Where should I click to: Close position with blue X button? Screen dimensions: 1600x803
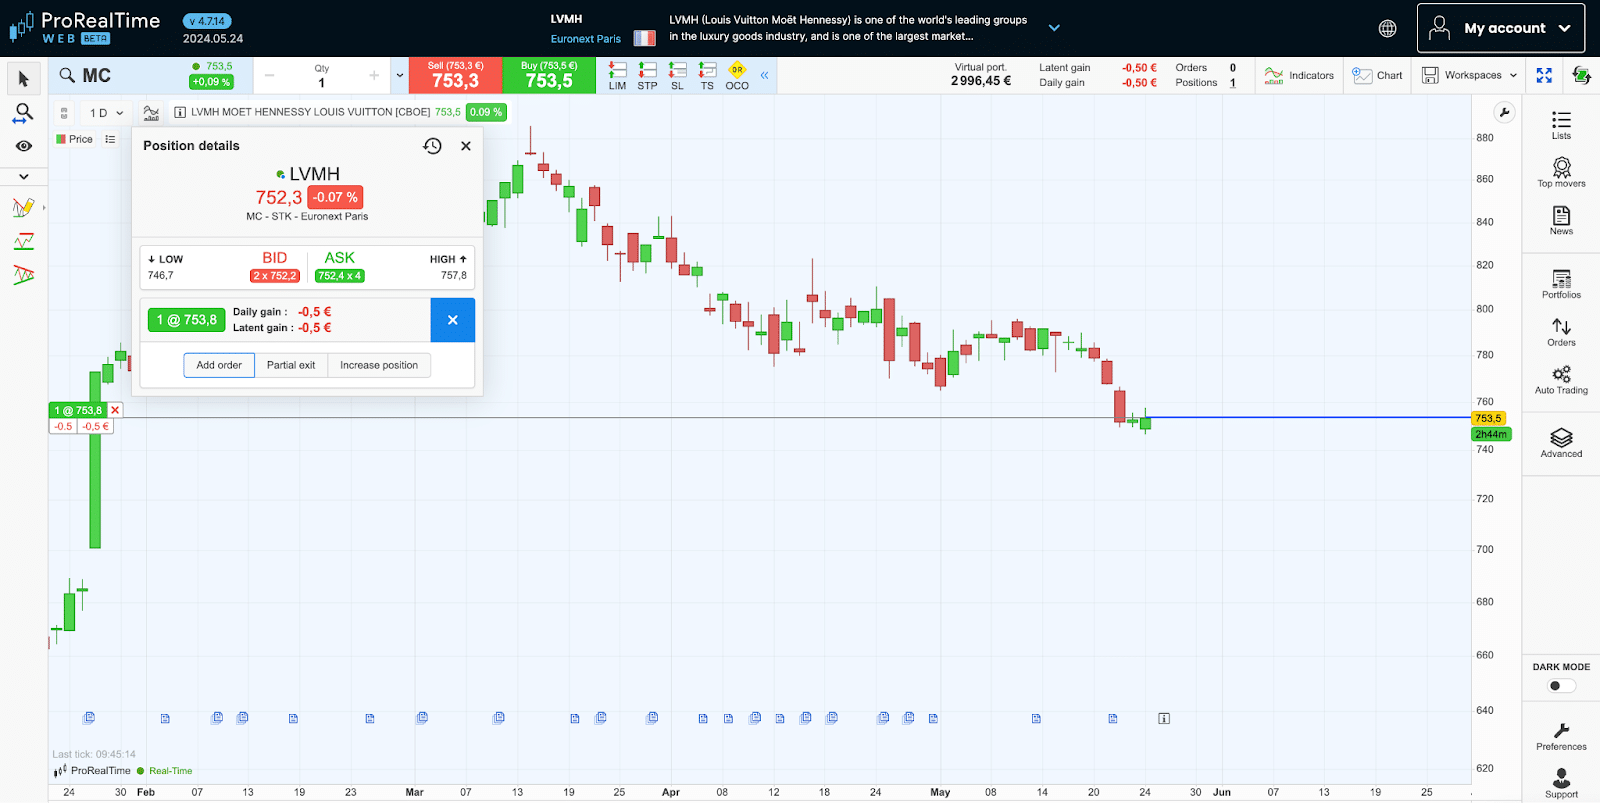[x=453, y=320]
